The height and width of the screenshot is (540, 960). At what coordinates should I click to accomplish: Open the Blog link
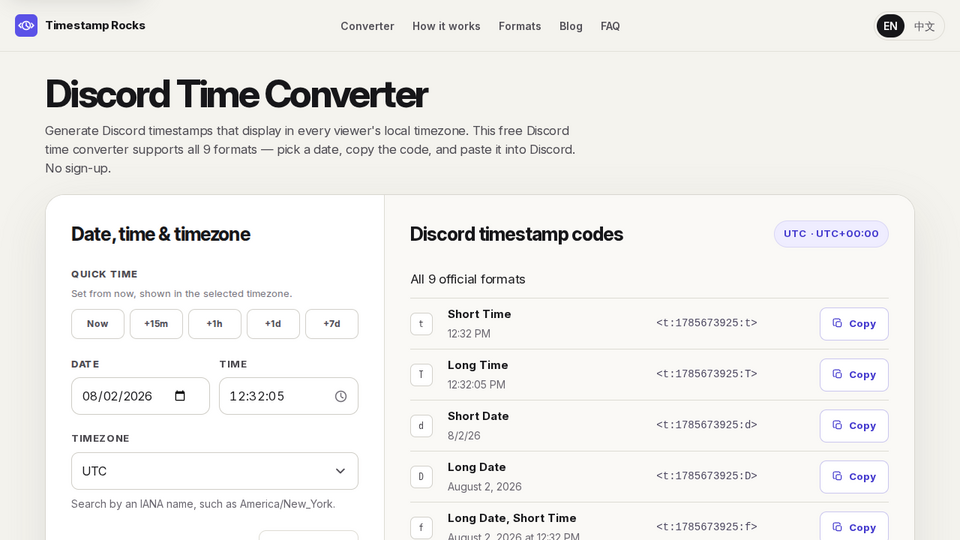click(571, 26)
